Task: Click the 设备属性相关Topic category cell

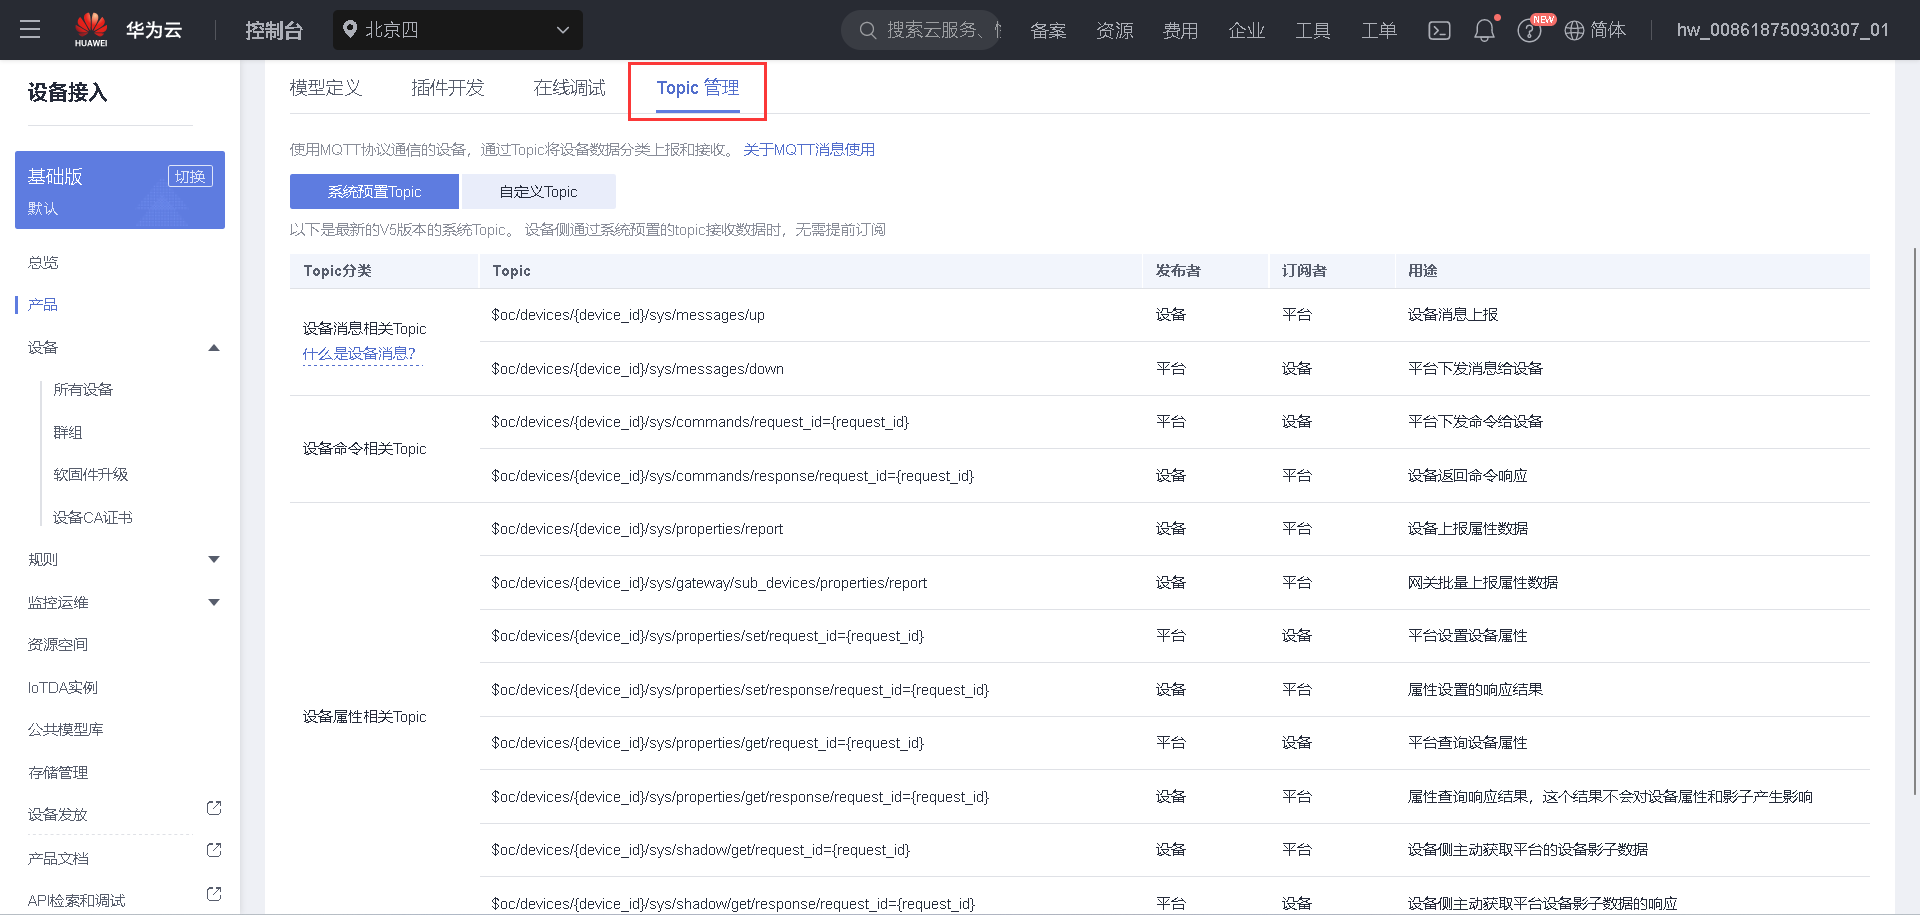Action: coord(365,717)
